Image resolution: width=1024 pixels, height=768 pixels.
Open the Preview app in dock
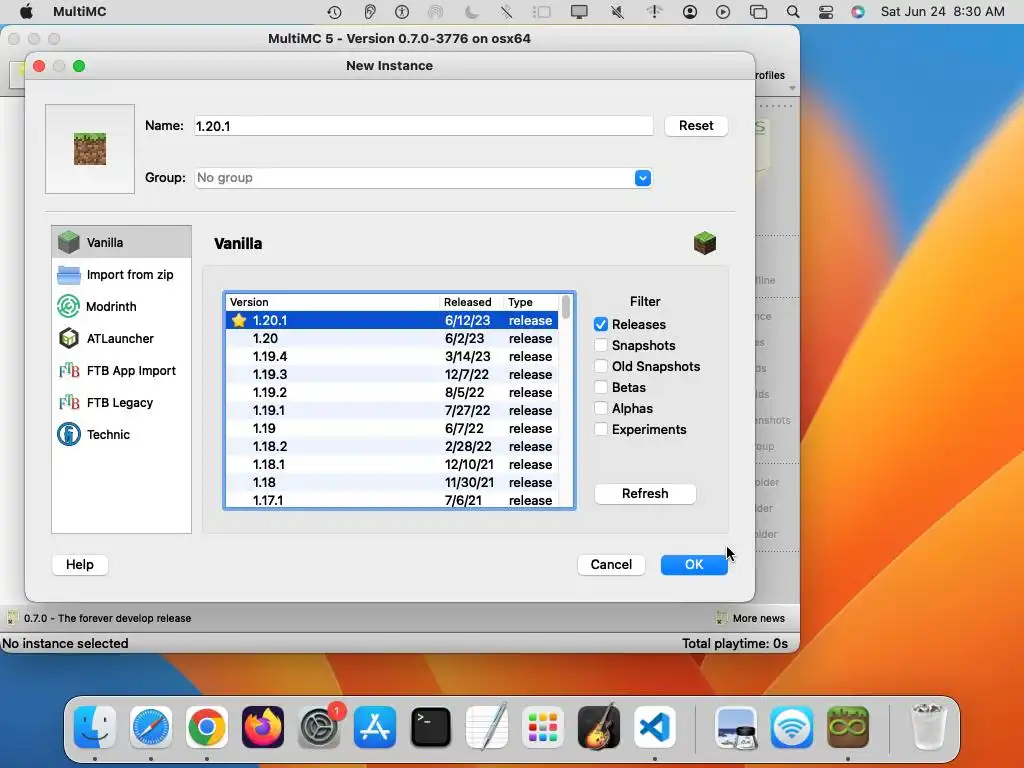tap(736, 726)
